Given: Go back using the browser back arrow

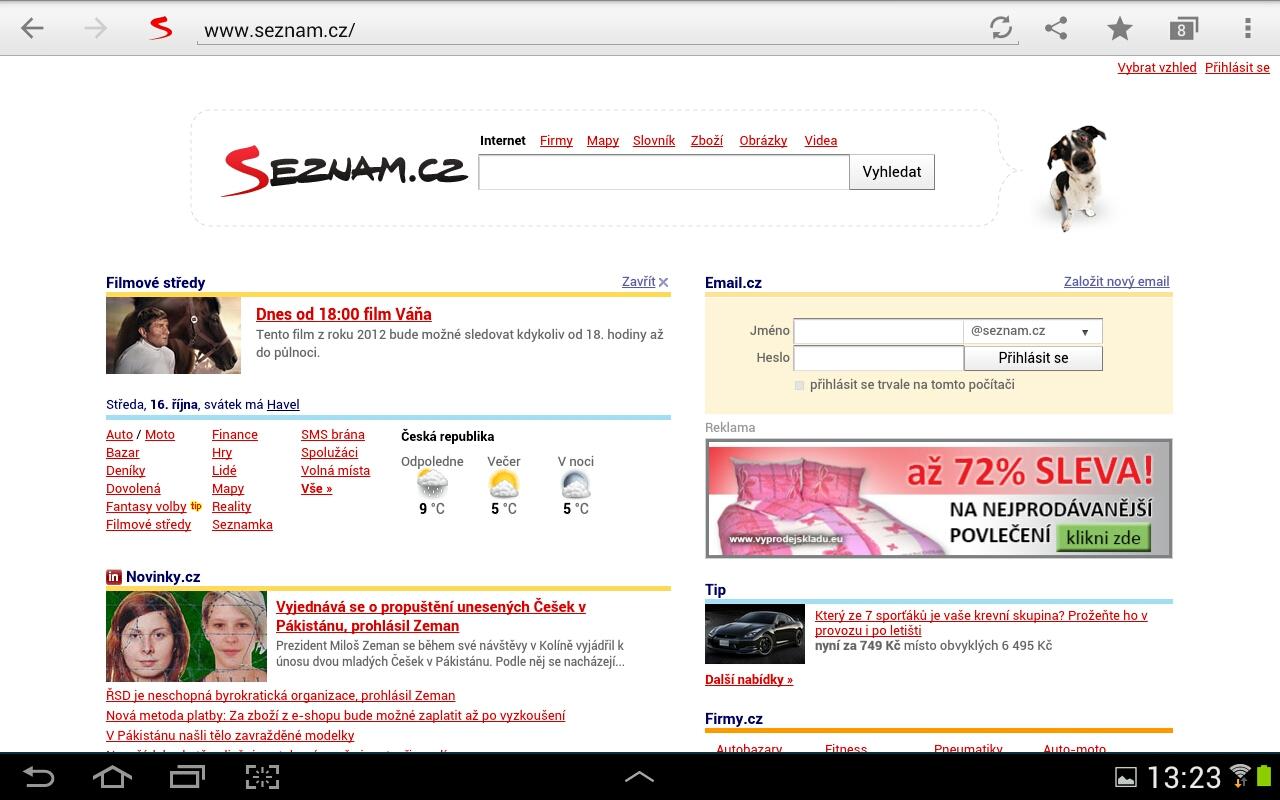Looking at the screenshot, I should pos(32,28).
